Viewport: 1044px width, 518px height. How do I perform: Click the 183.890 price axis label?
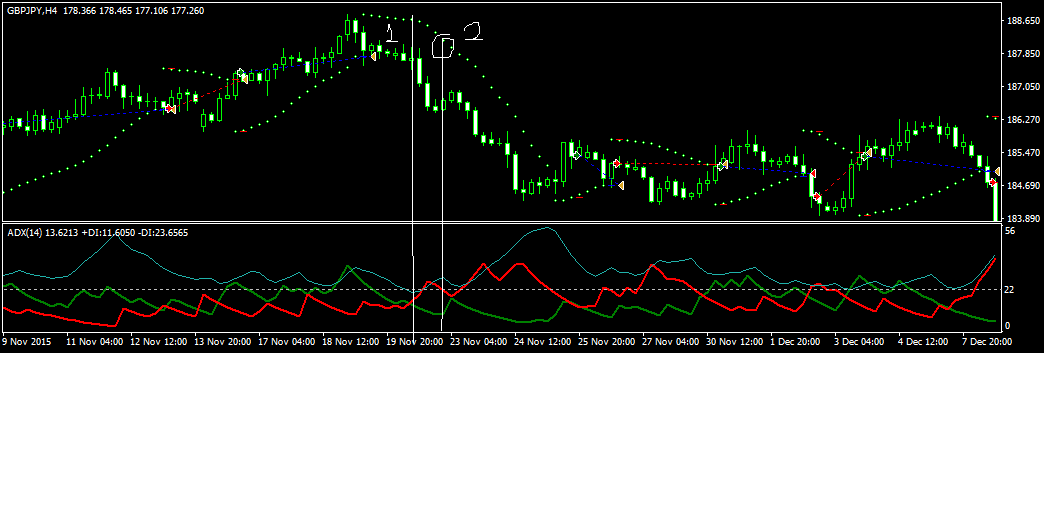pos(1023,218)
